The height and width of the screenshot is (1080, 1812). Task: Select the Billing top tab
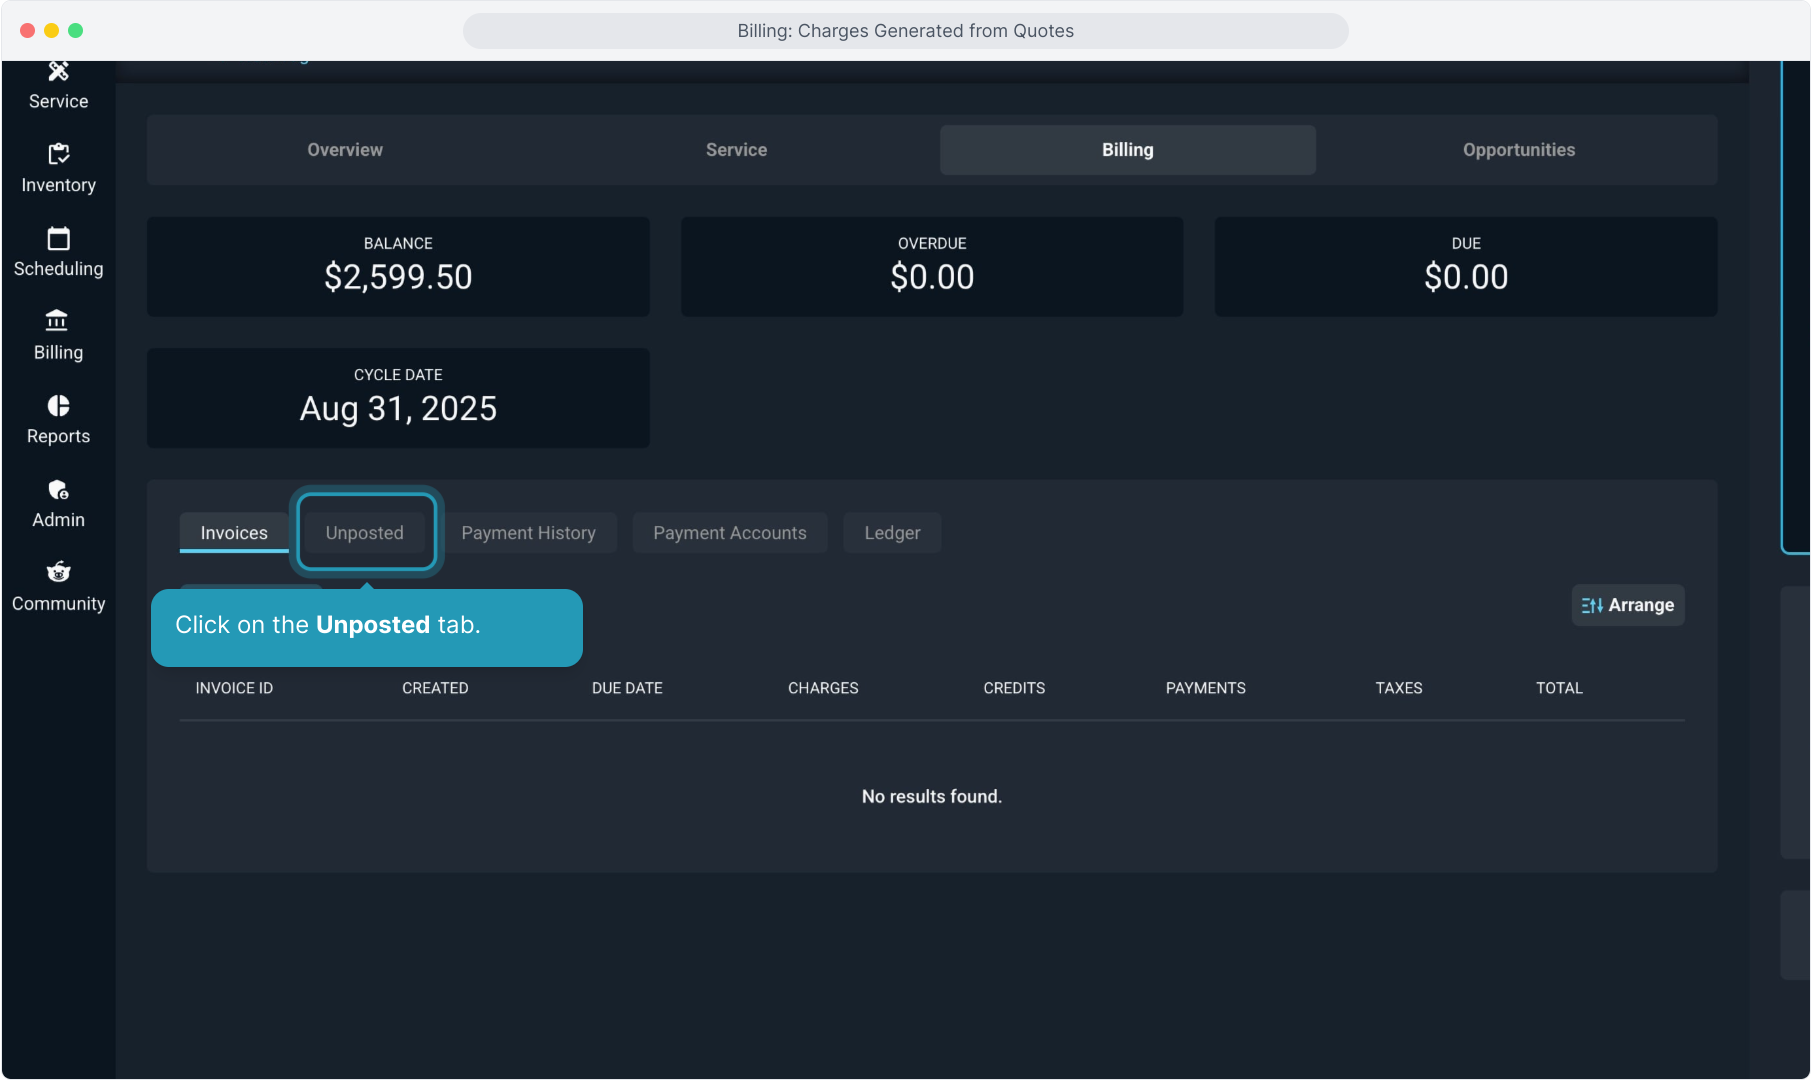click(x=1127, y=150)
